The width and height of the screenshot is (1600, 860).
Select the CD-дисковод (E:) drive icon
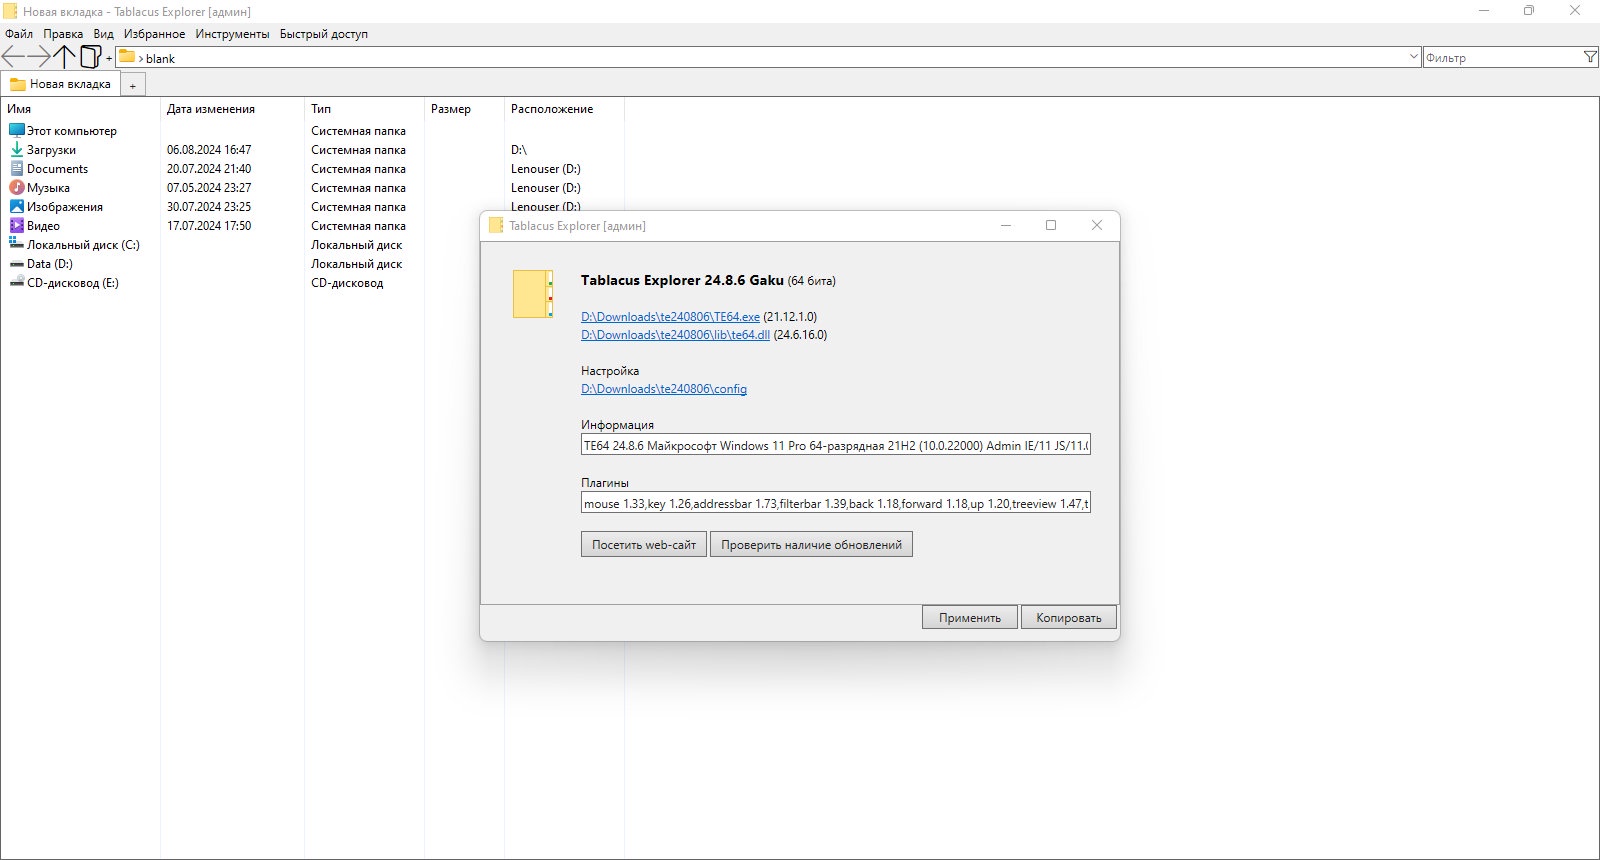pos(16,283)
